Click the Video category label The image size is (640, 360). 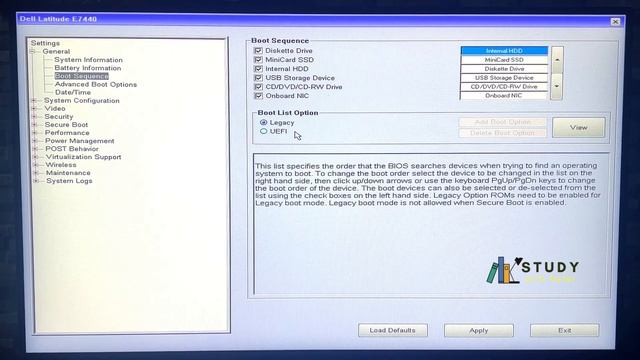click(55, 109)
